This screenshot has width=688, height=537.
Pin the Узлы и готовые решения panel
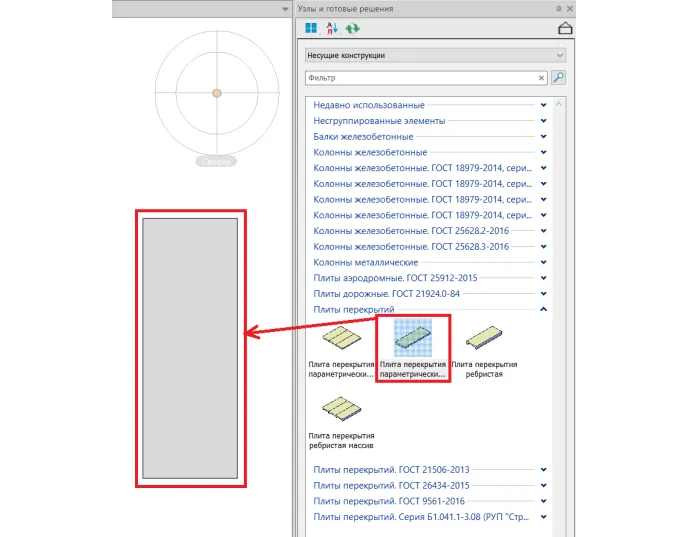[559, 8]
